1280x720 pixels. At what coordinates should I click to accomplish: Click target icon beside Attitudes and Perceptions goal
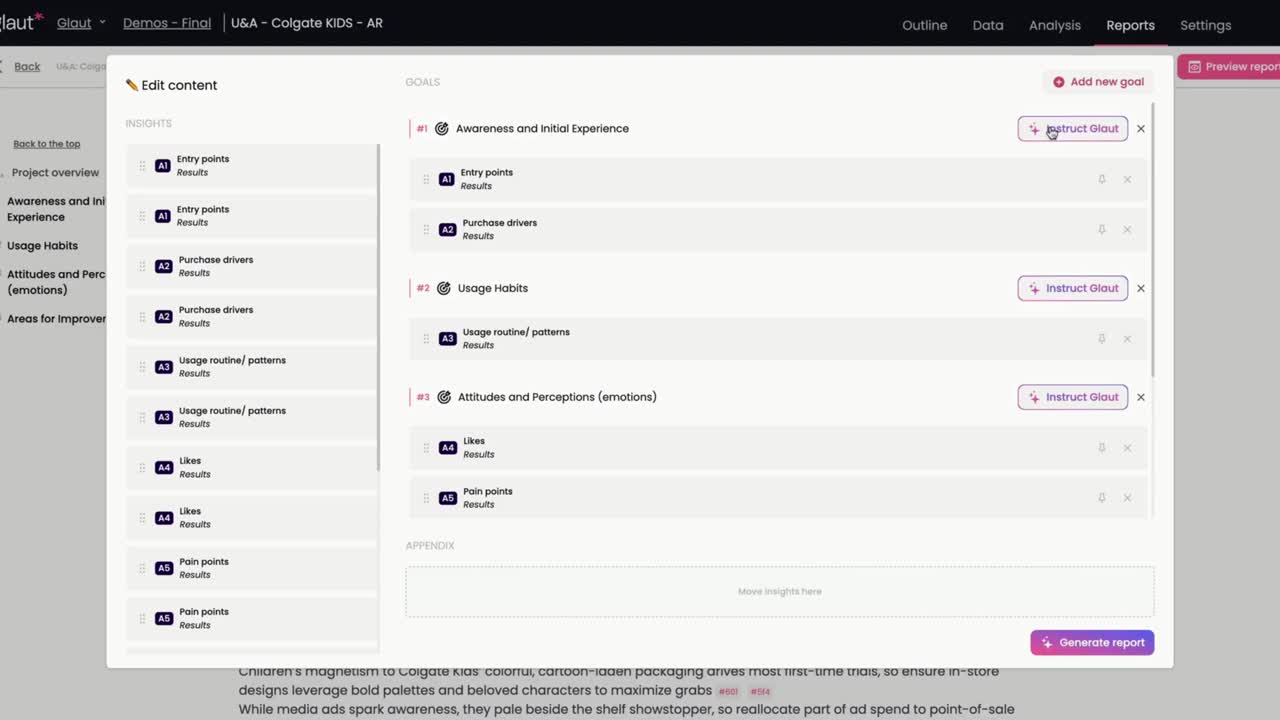click(x=444, y=397)
